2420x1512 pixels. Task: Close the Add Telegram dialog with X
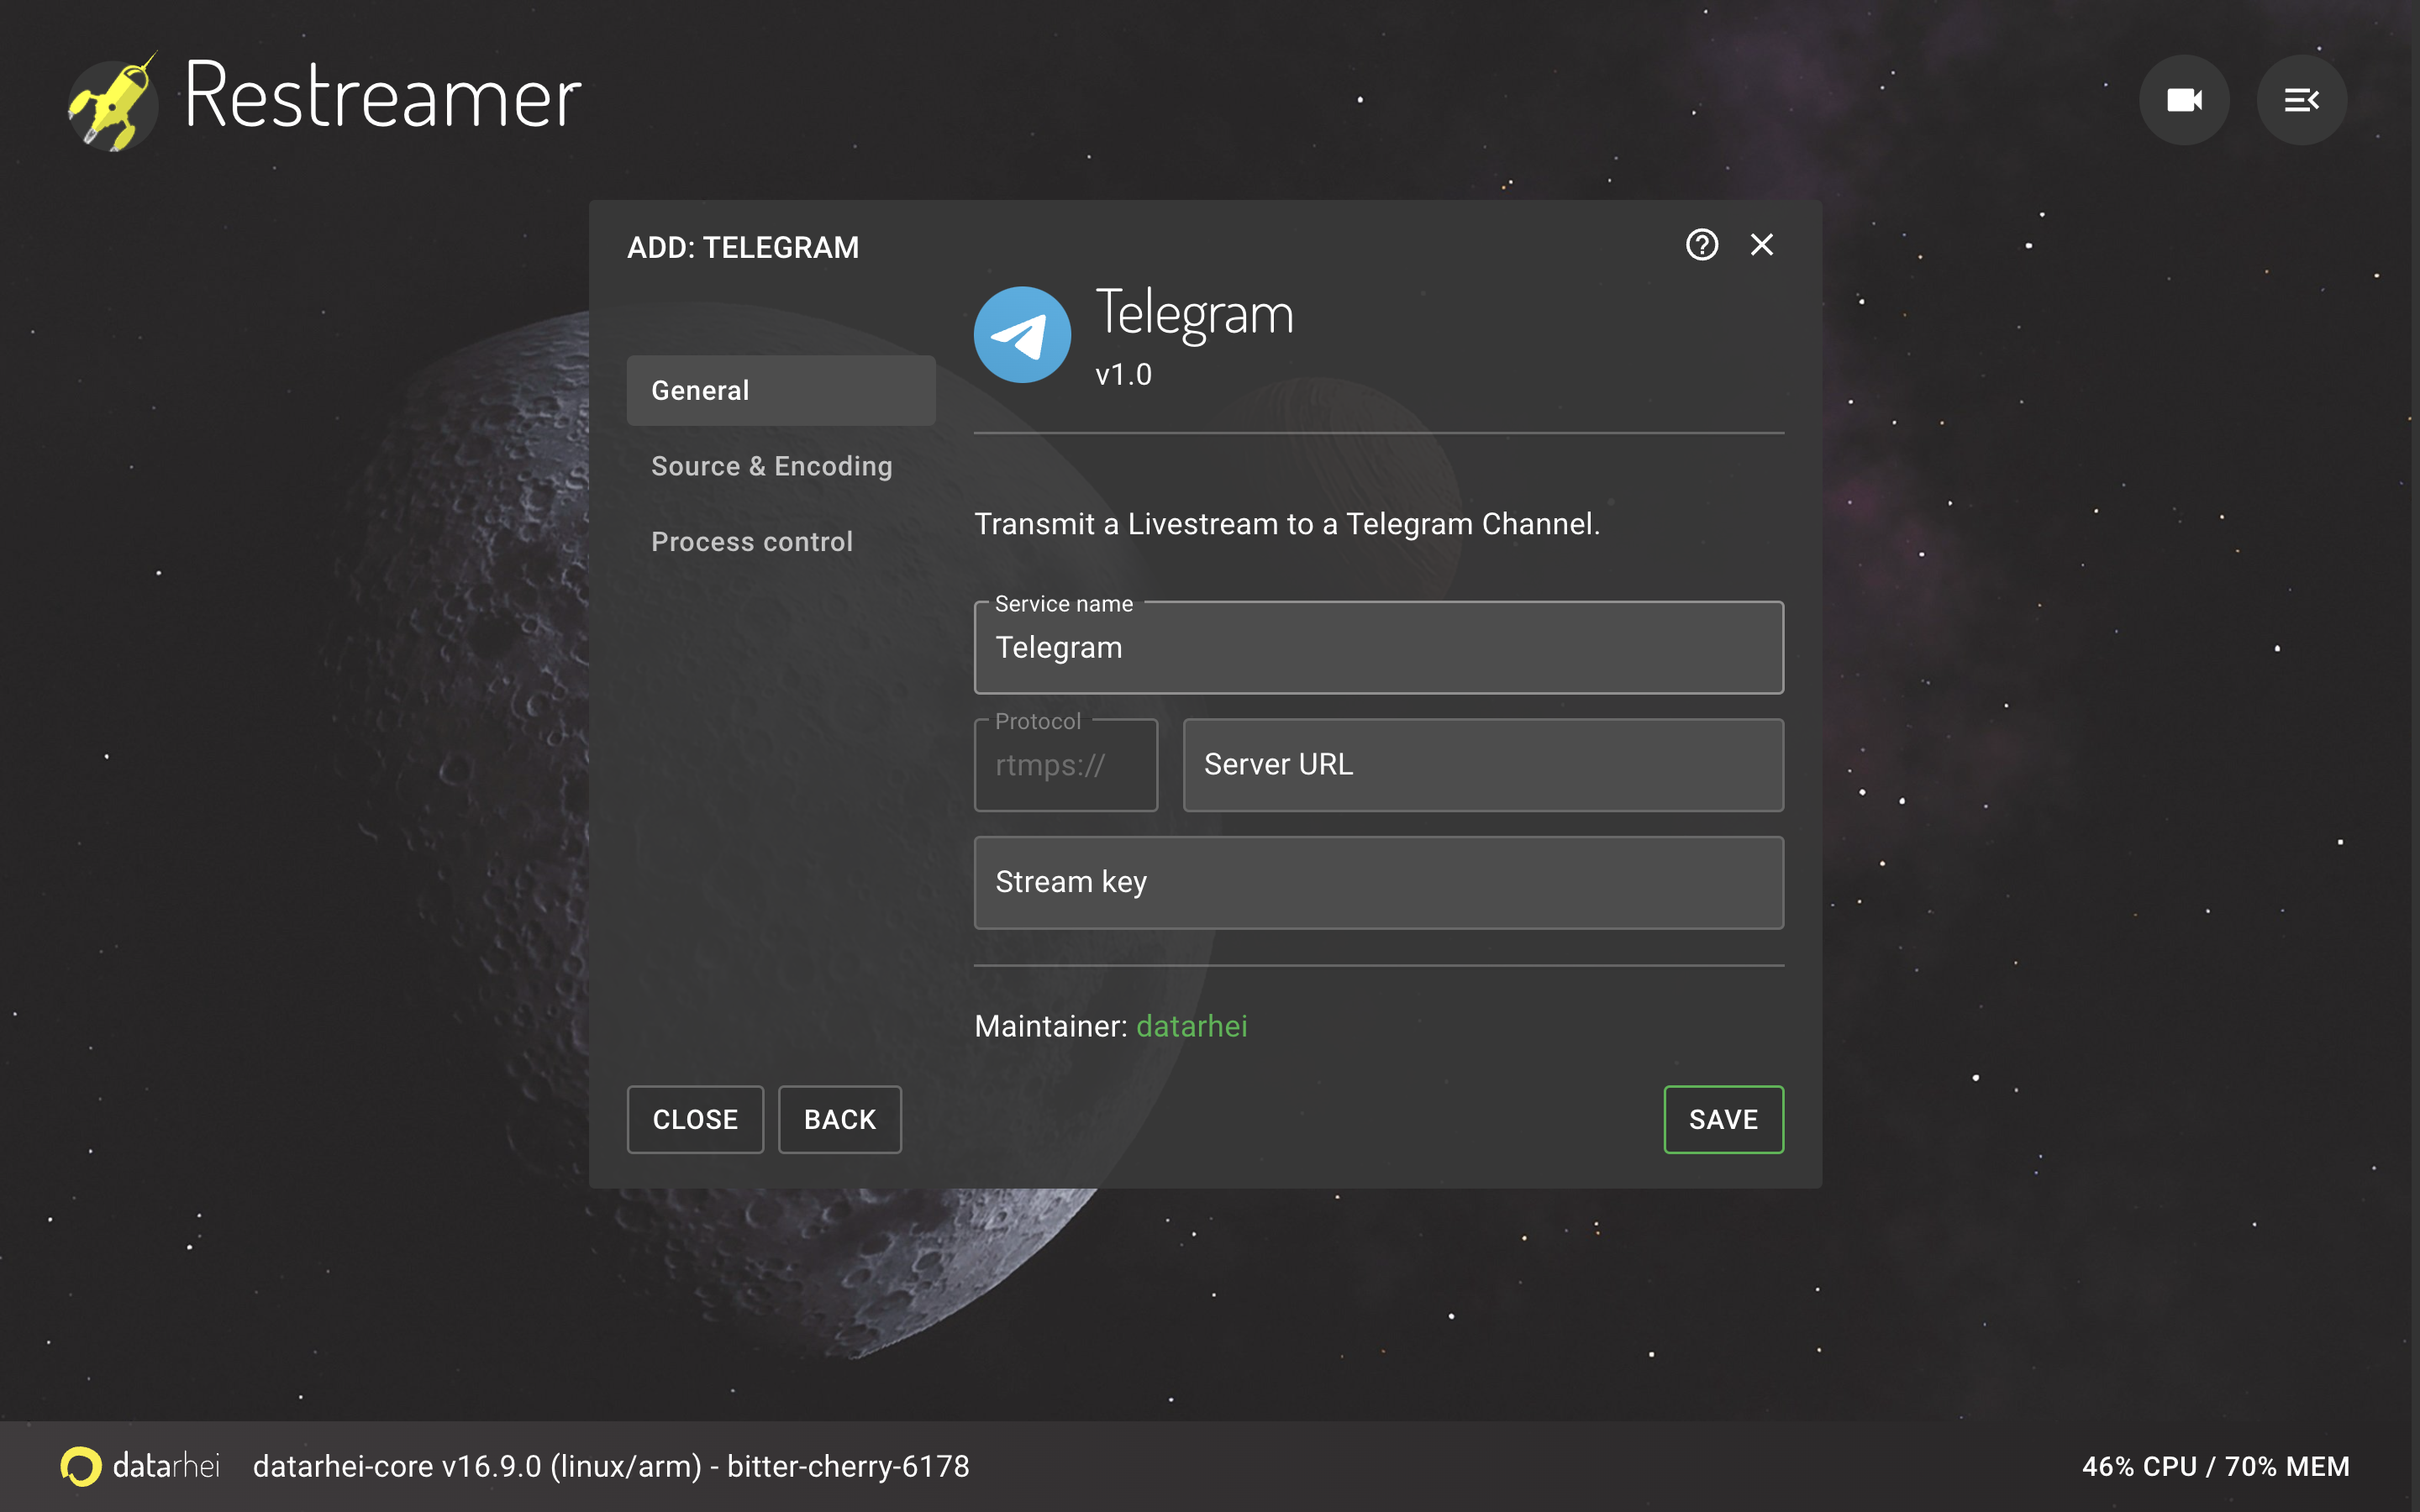click(1762, 245)
